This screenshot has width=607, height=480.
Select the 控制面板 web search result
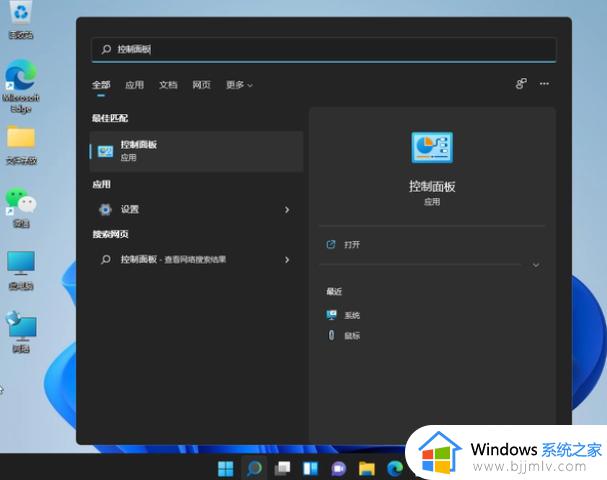(x=196, y=259)
